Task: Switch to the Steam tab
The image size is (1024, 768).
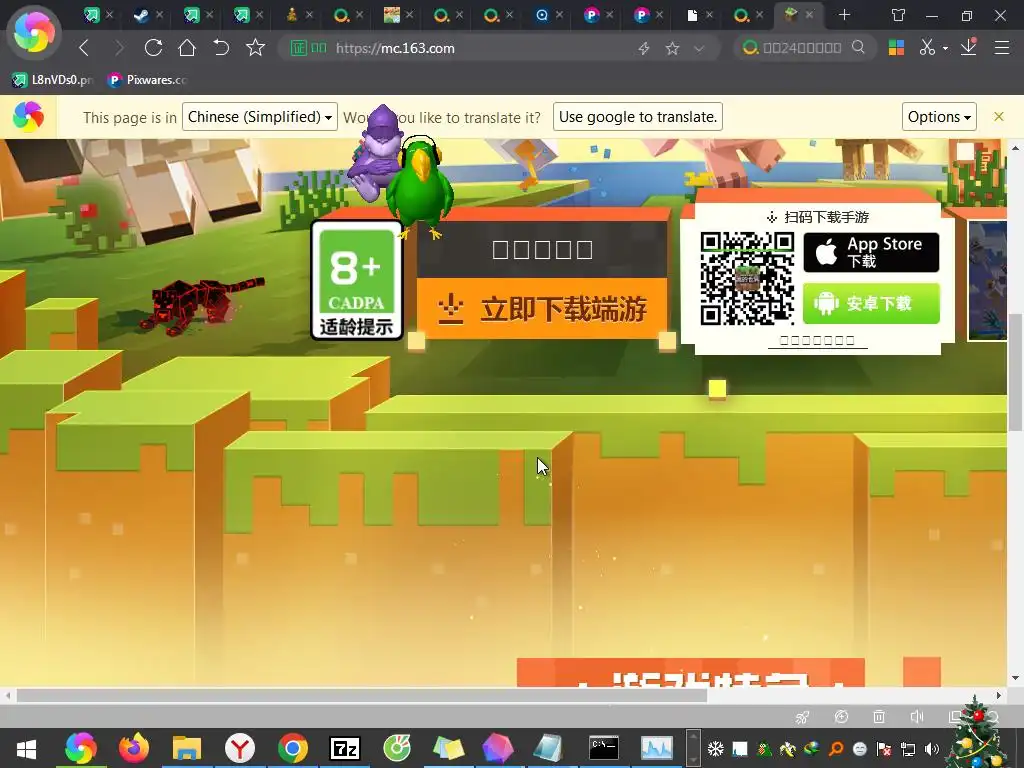Action: [140, 15]
